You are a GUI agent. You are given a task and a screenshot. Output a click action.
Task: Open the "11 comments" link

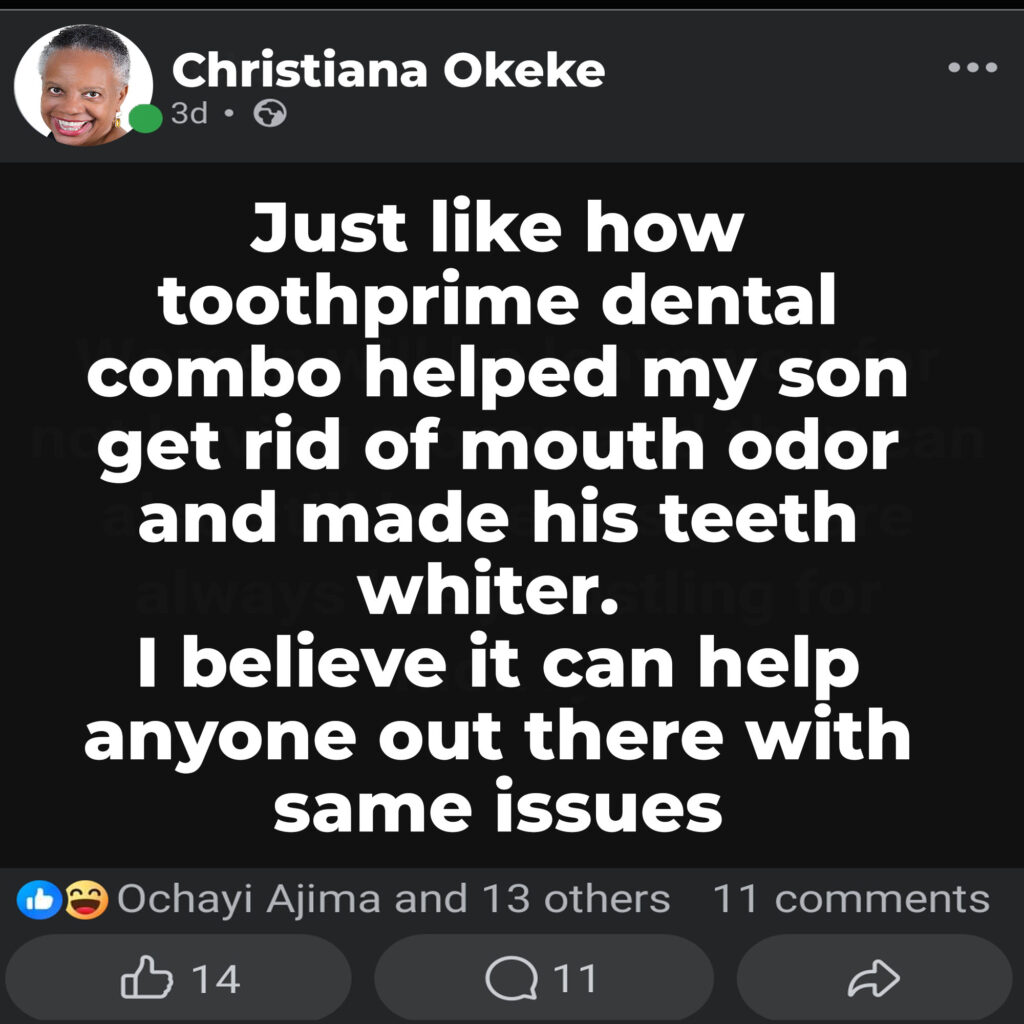[x=850, y=899]
